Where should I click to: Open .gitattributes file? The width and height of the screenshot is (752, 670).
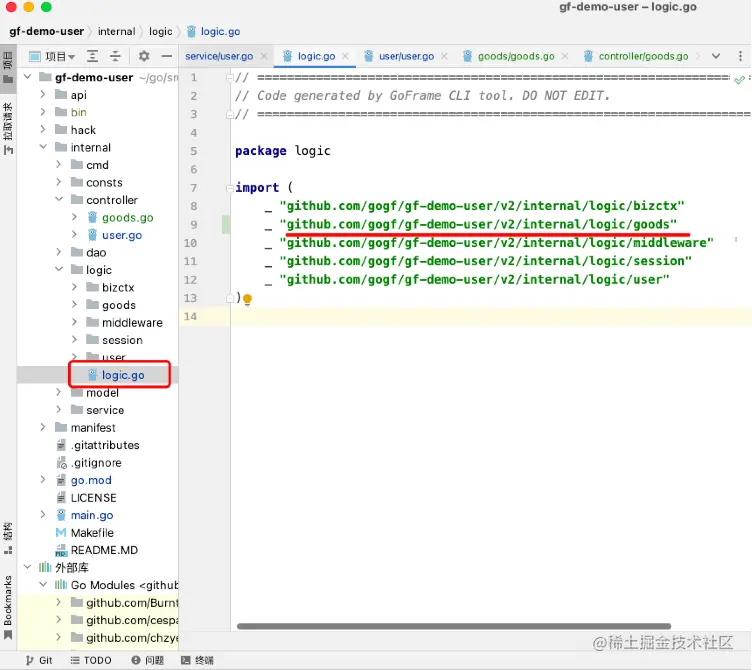tap(105, 445)
